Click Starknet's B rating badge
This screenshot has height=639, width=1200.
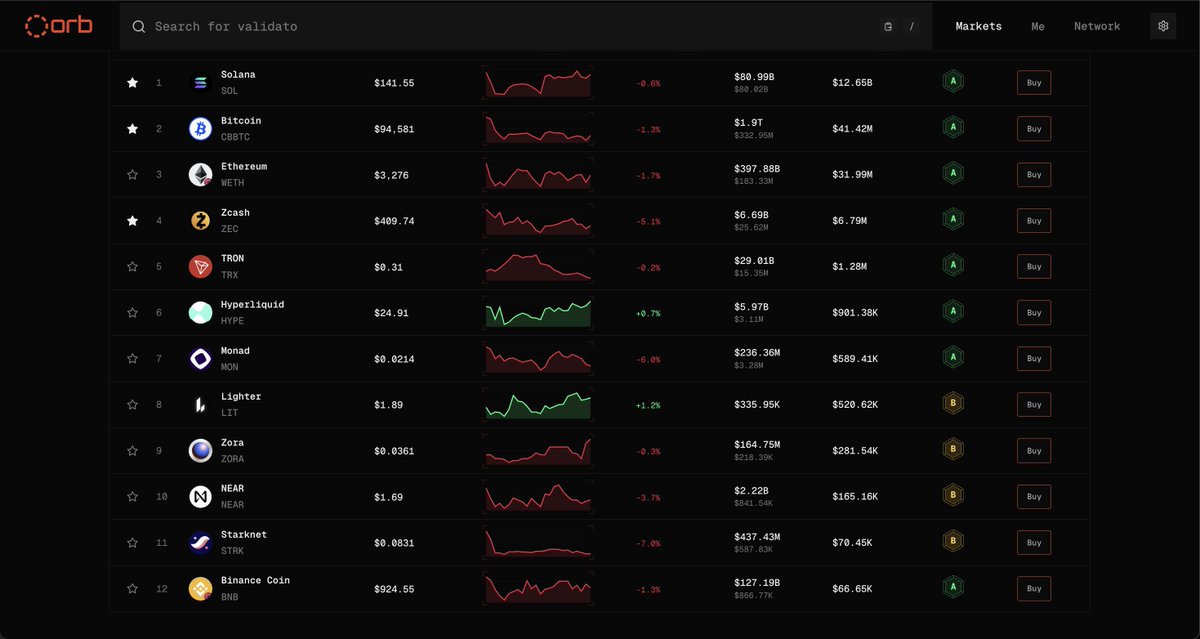[953, 542]
